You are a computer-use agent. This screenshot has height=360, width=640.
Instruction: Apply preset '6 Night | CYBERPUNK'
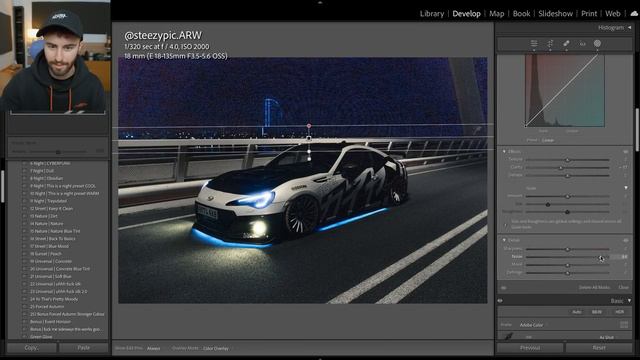[x=50, y=163]
